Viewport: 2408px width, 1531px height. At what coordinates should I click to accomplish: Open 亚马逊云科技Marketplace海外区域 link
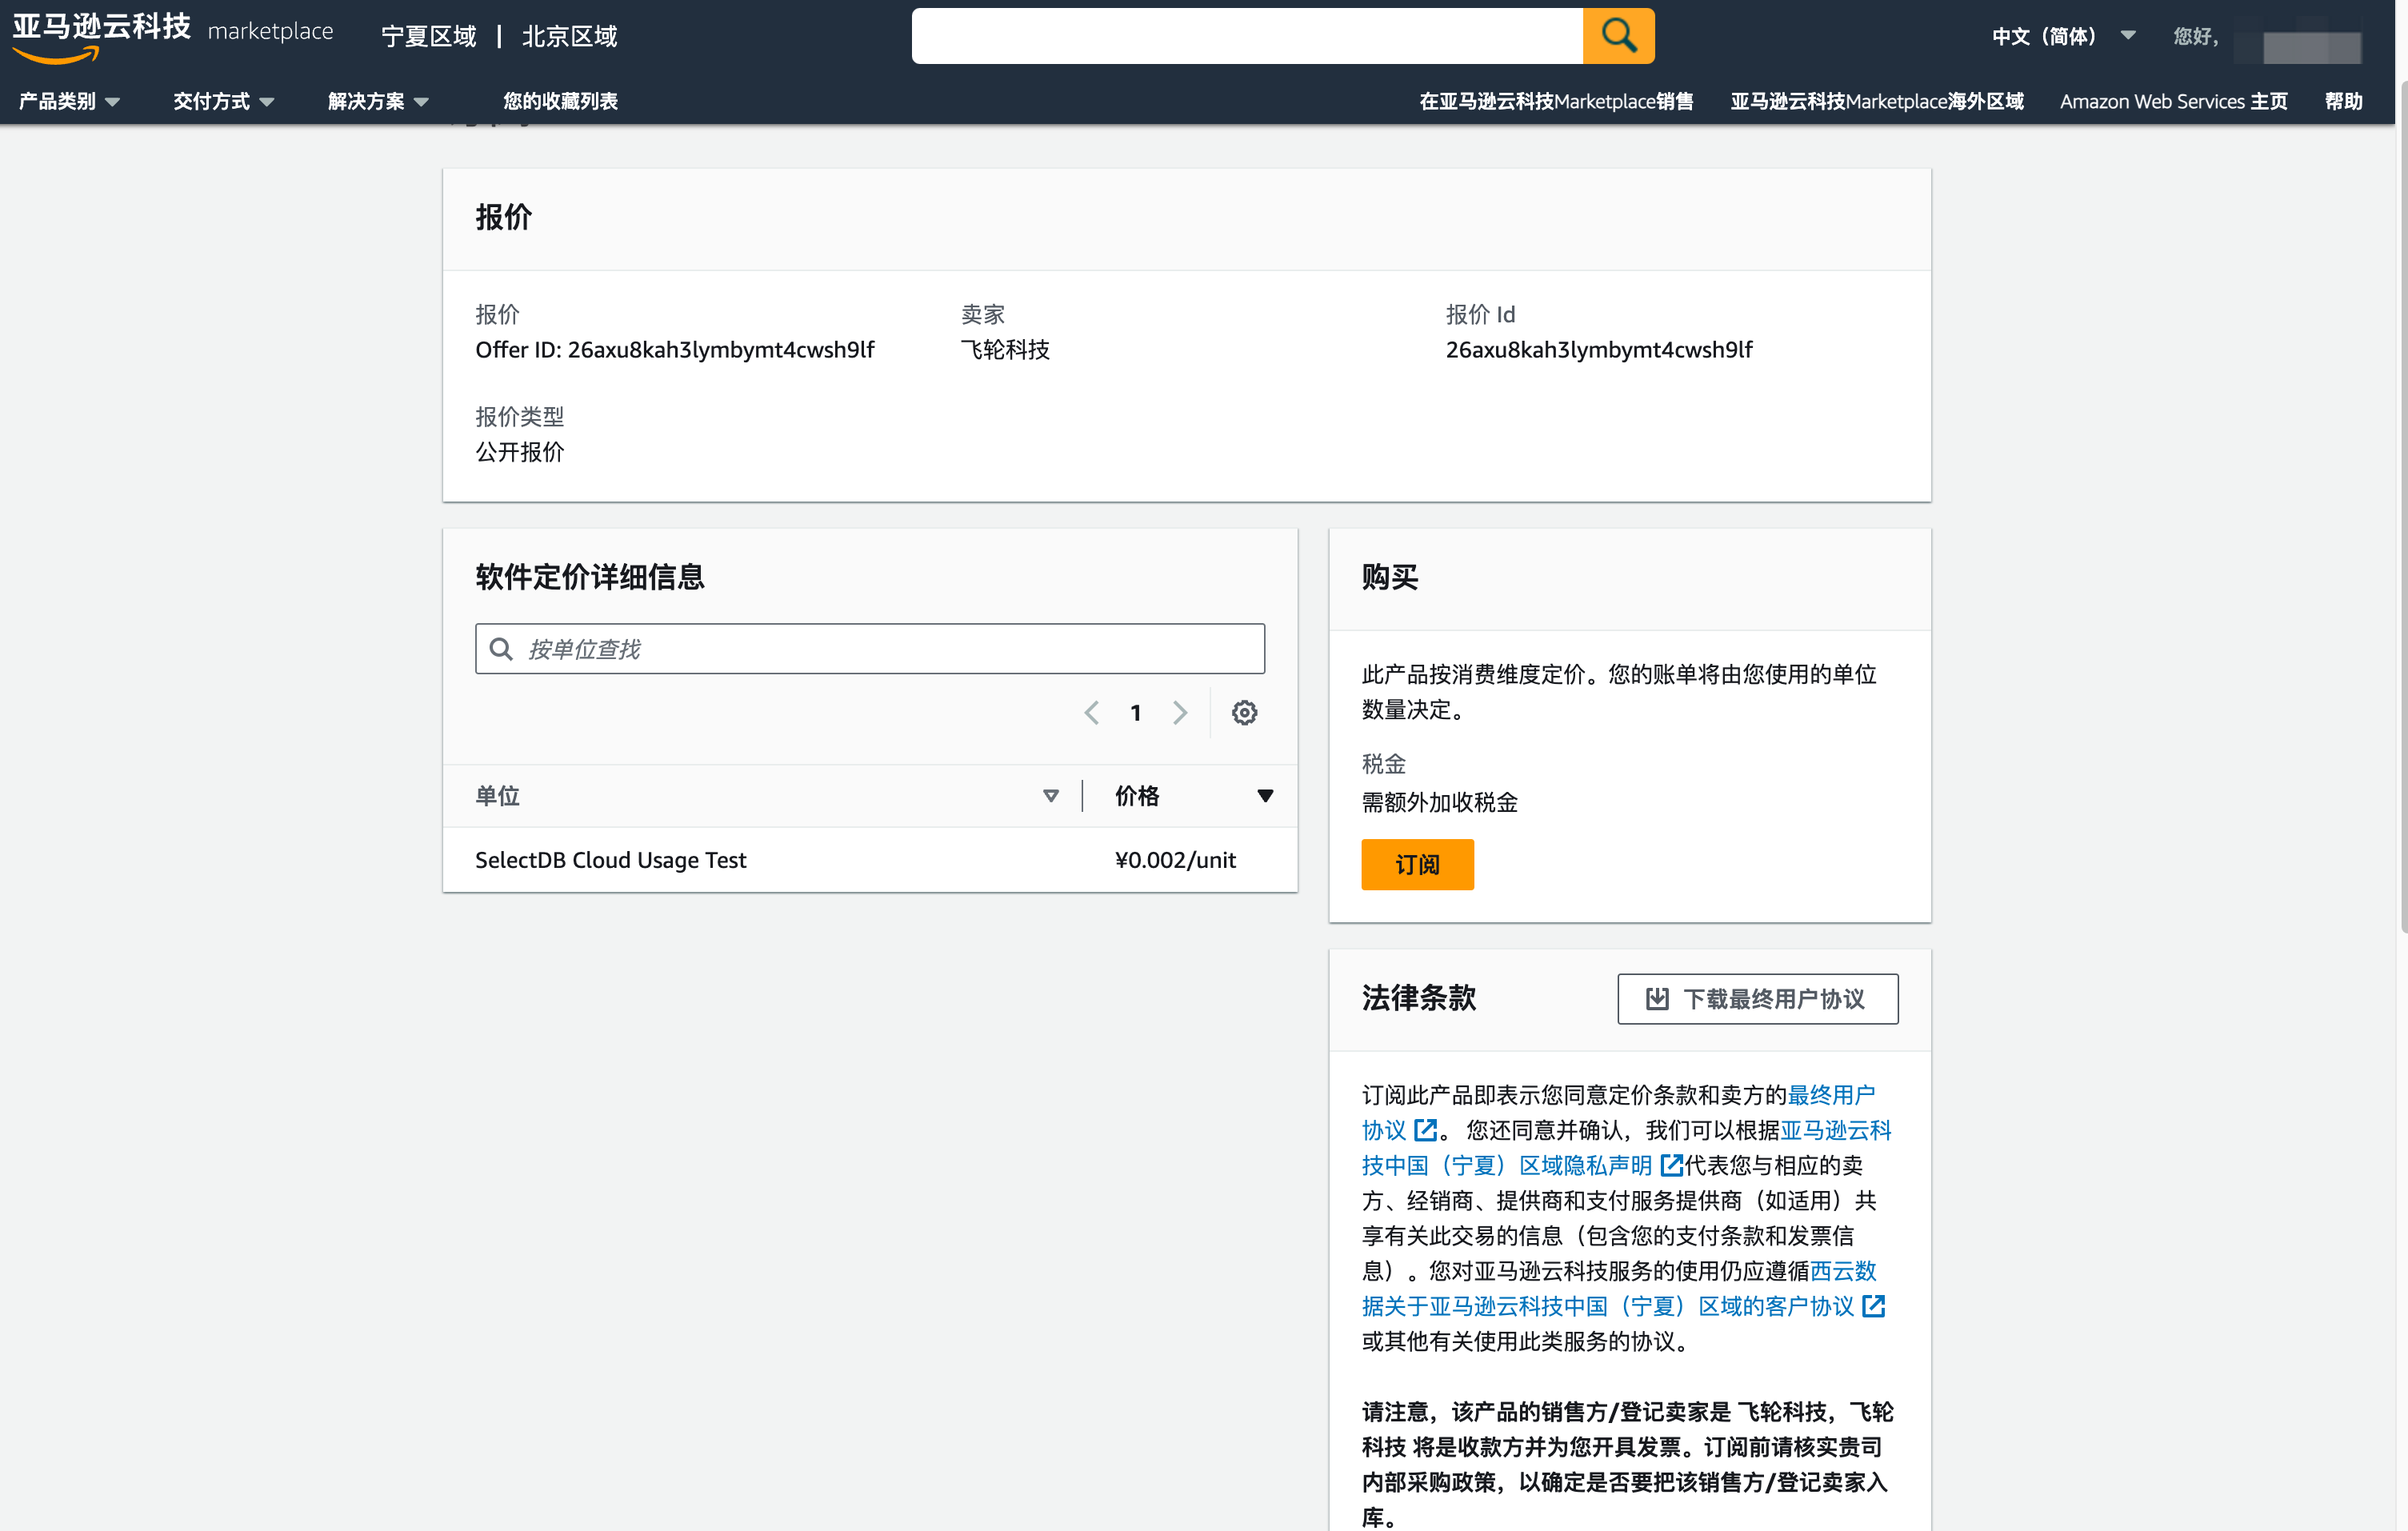1876,101
